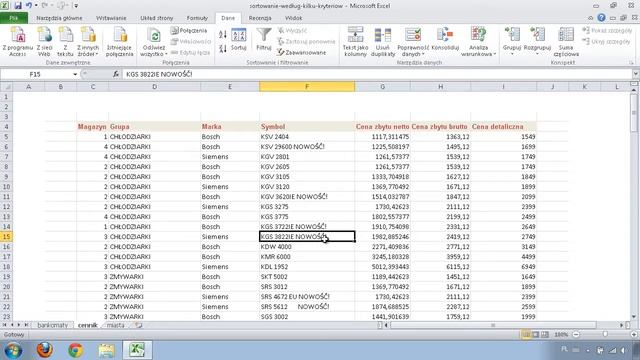Open Tekst jako kolumny tool
The height and width of the screenshot is (360, 640).
[355, 42]
